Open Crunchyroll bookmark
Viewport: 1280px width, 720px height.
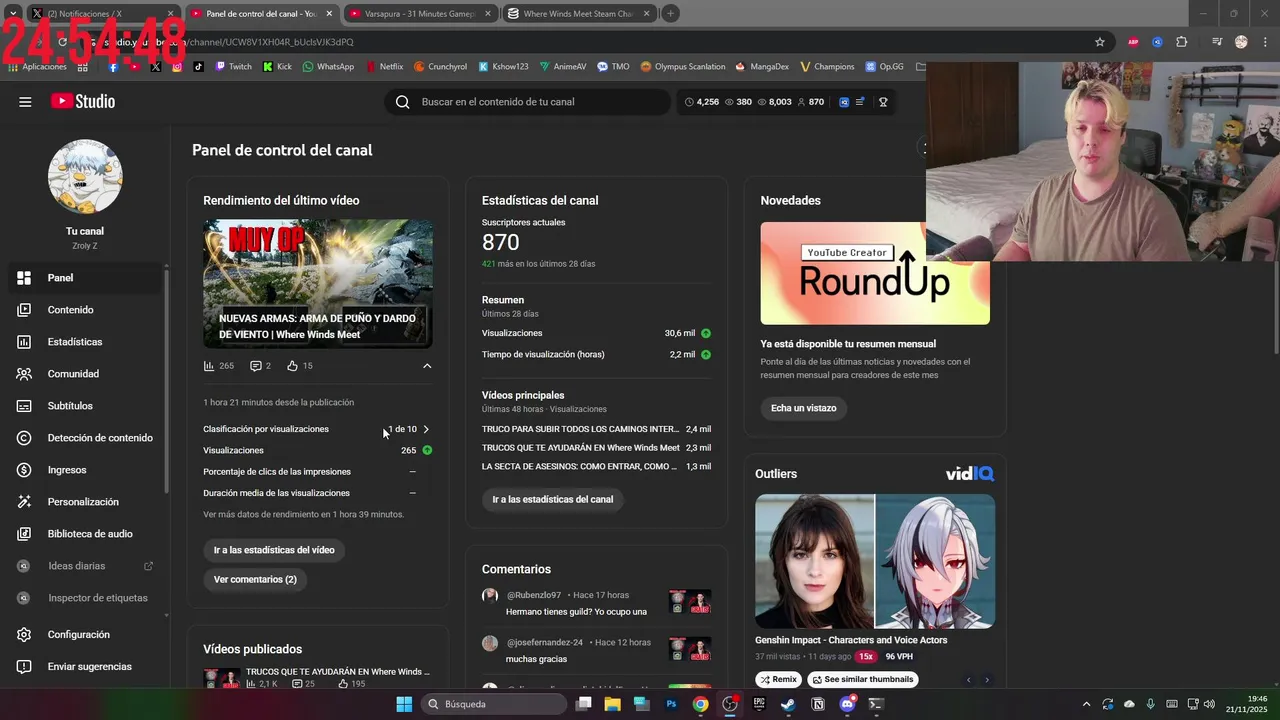click(x=440, y=67)
